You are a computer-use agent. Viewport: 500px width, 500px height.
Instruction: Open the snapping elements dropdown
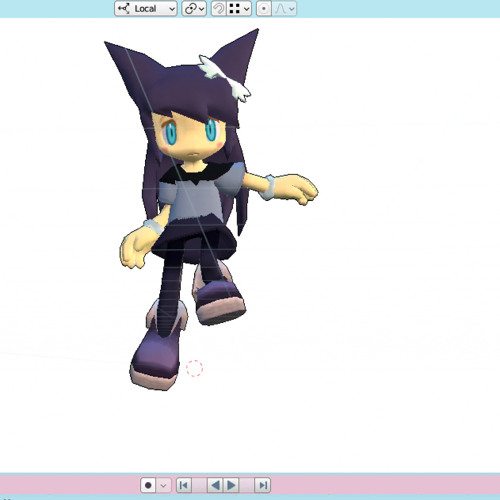coord(239,9)
